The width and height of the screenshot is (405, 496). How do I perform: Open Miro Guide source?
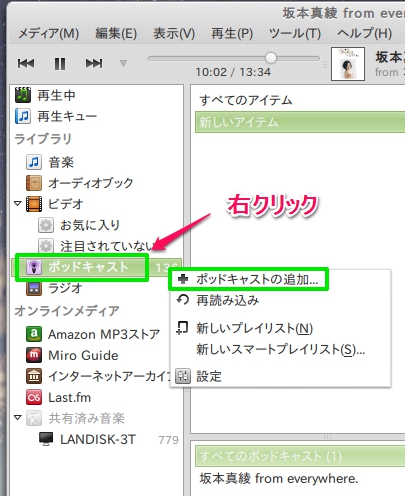83,355
